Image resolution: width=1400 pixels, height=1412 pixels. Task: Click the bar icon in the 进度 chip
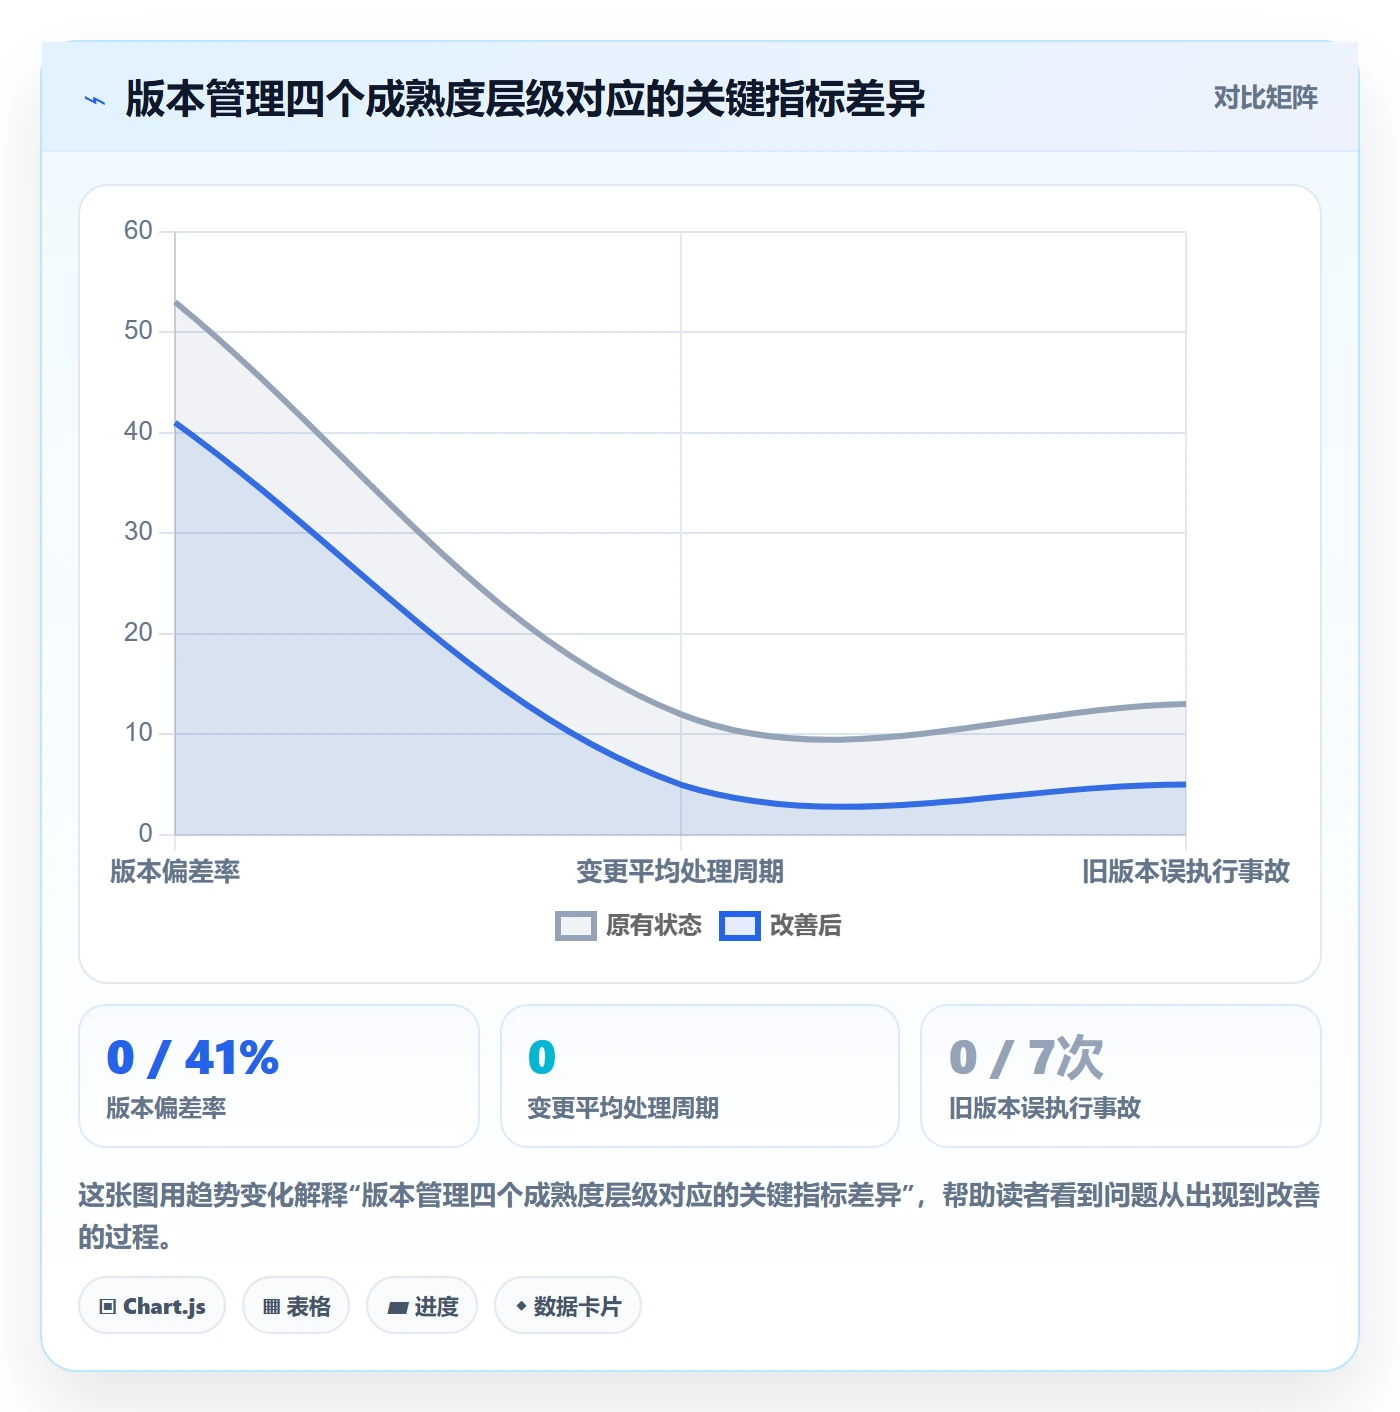point(398,1308)
